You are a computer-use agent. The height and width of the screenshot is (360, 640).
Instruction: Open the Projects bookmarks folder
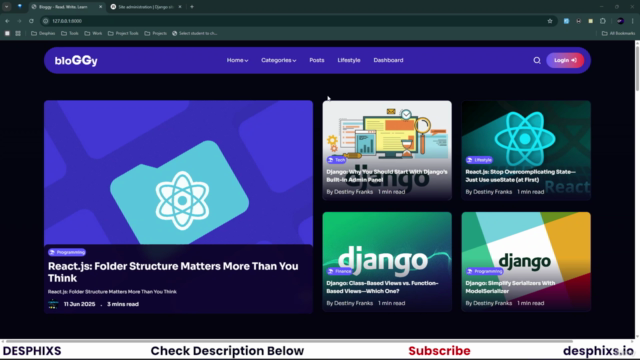point(156,33)
